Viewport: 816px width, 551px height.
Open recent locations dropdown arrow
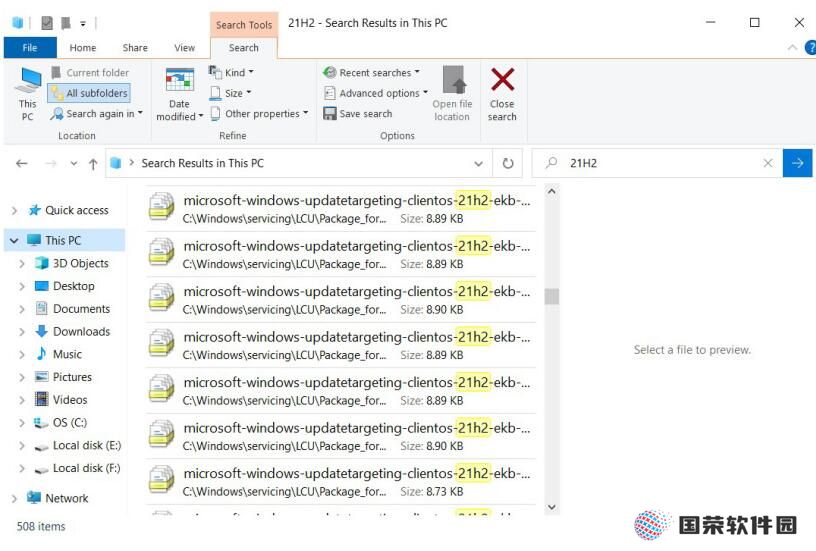coord(74,163)
